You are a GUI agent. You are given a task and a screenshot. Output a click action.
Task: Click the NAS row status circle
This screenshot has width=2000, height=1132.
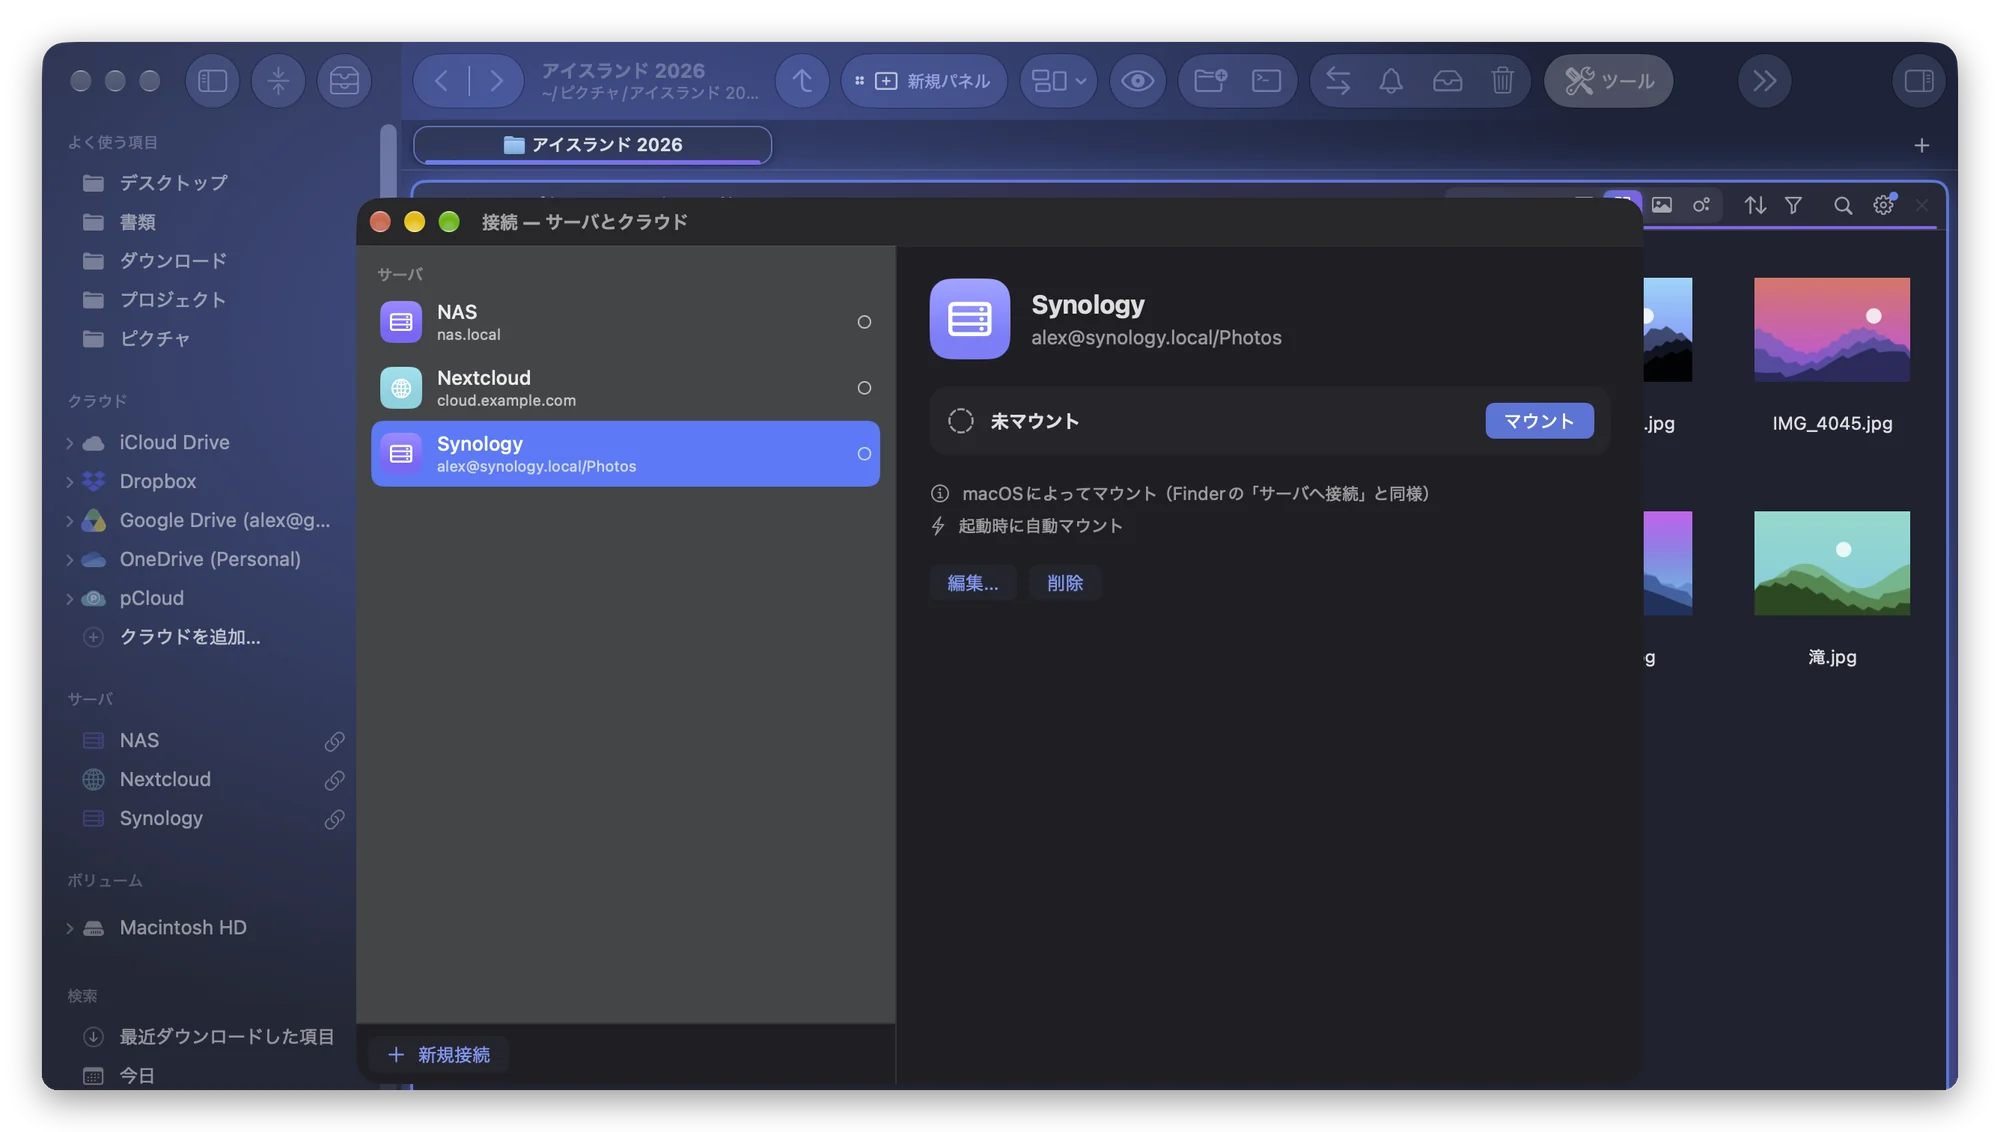click(864, 322)
